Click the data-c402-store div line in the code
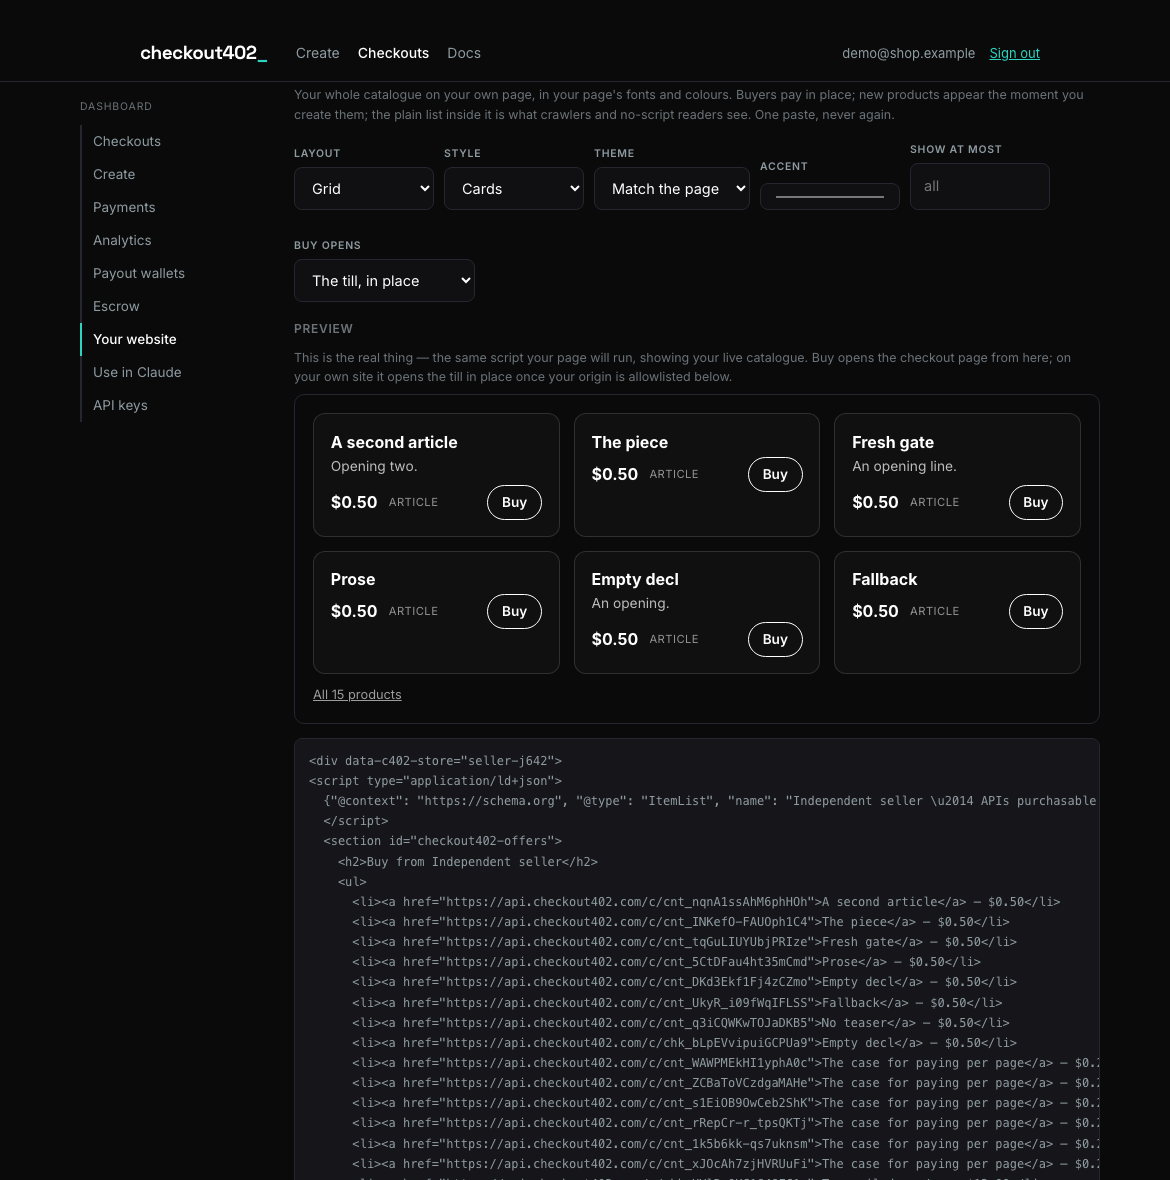Screen dimensions: 1170x1180 point(436,761)
